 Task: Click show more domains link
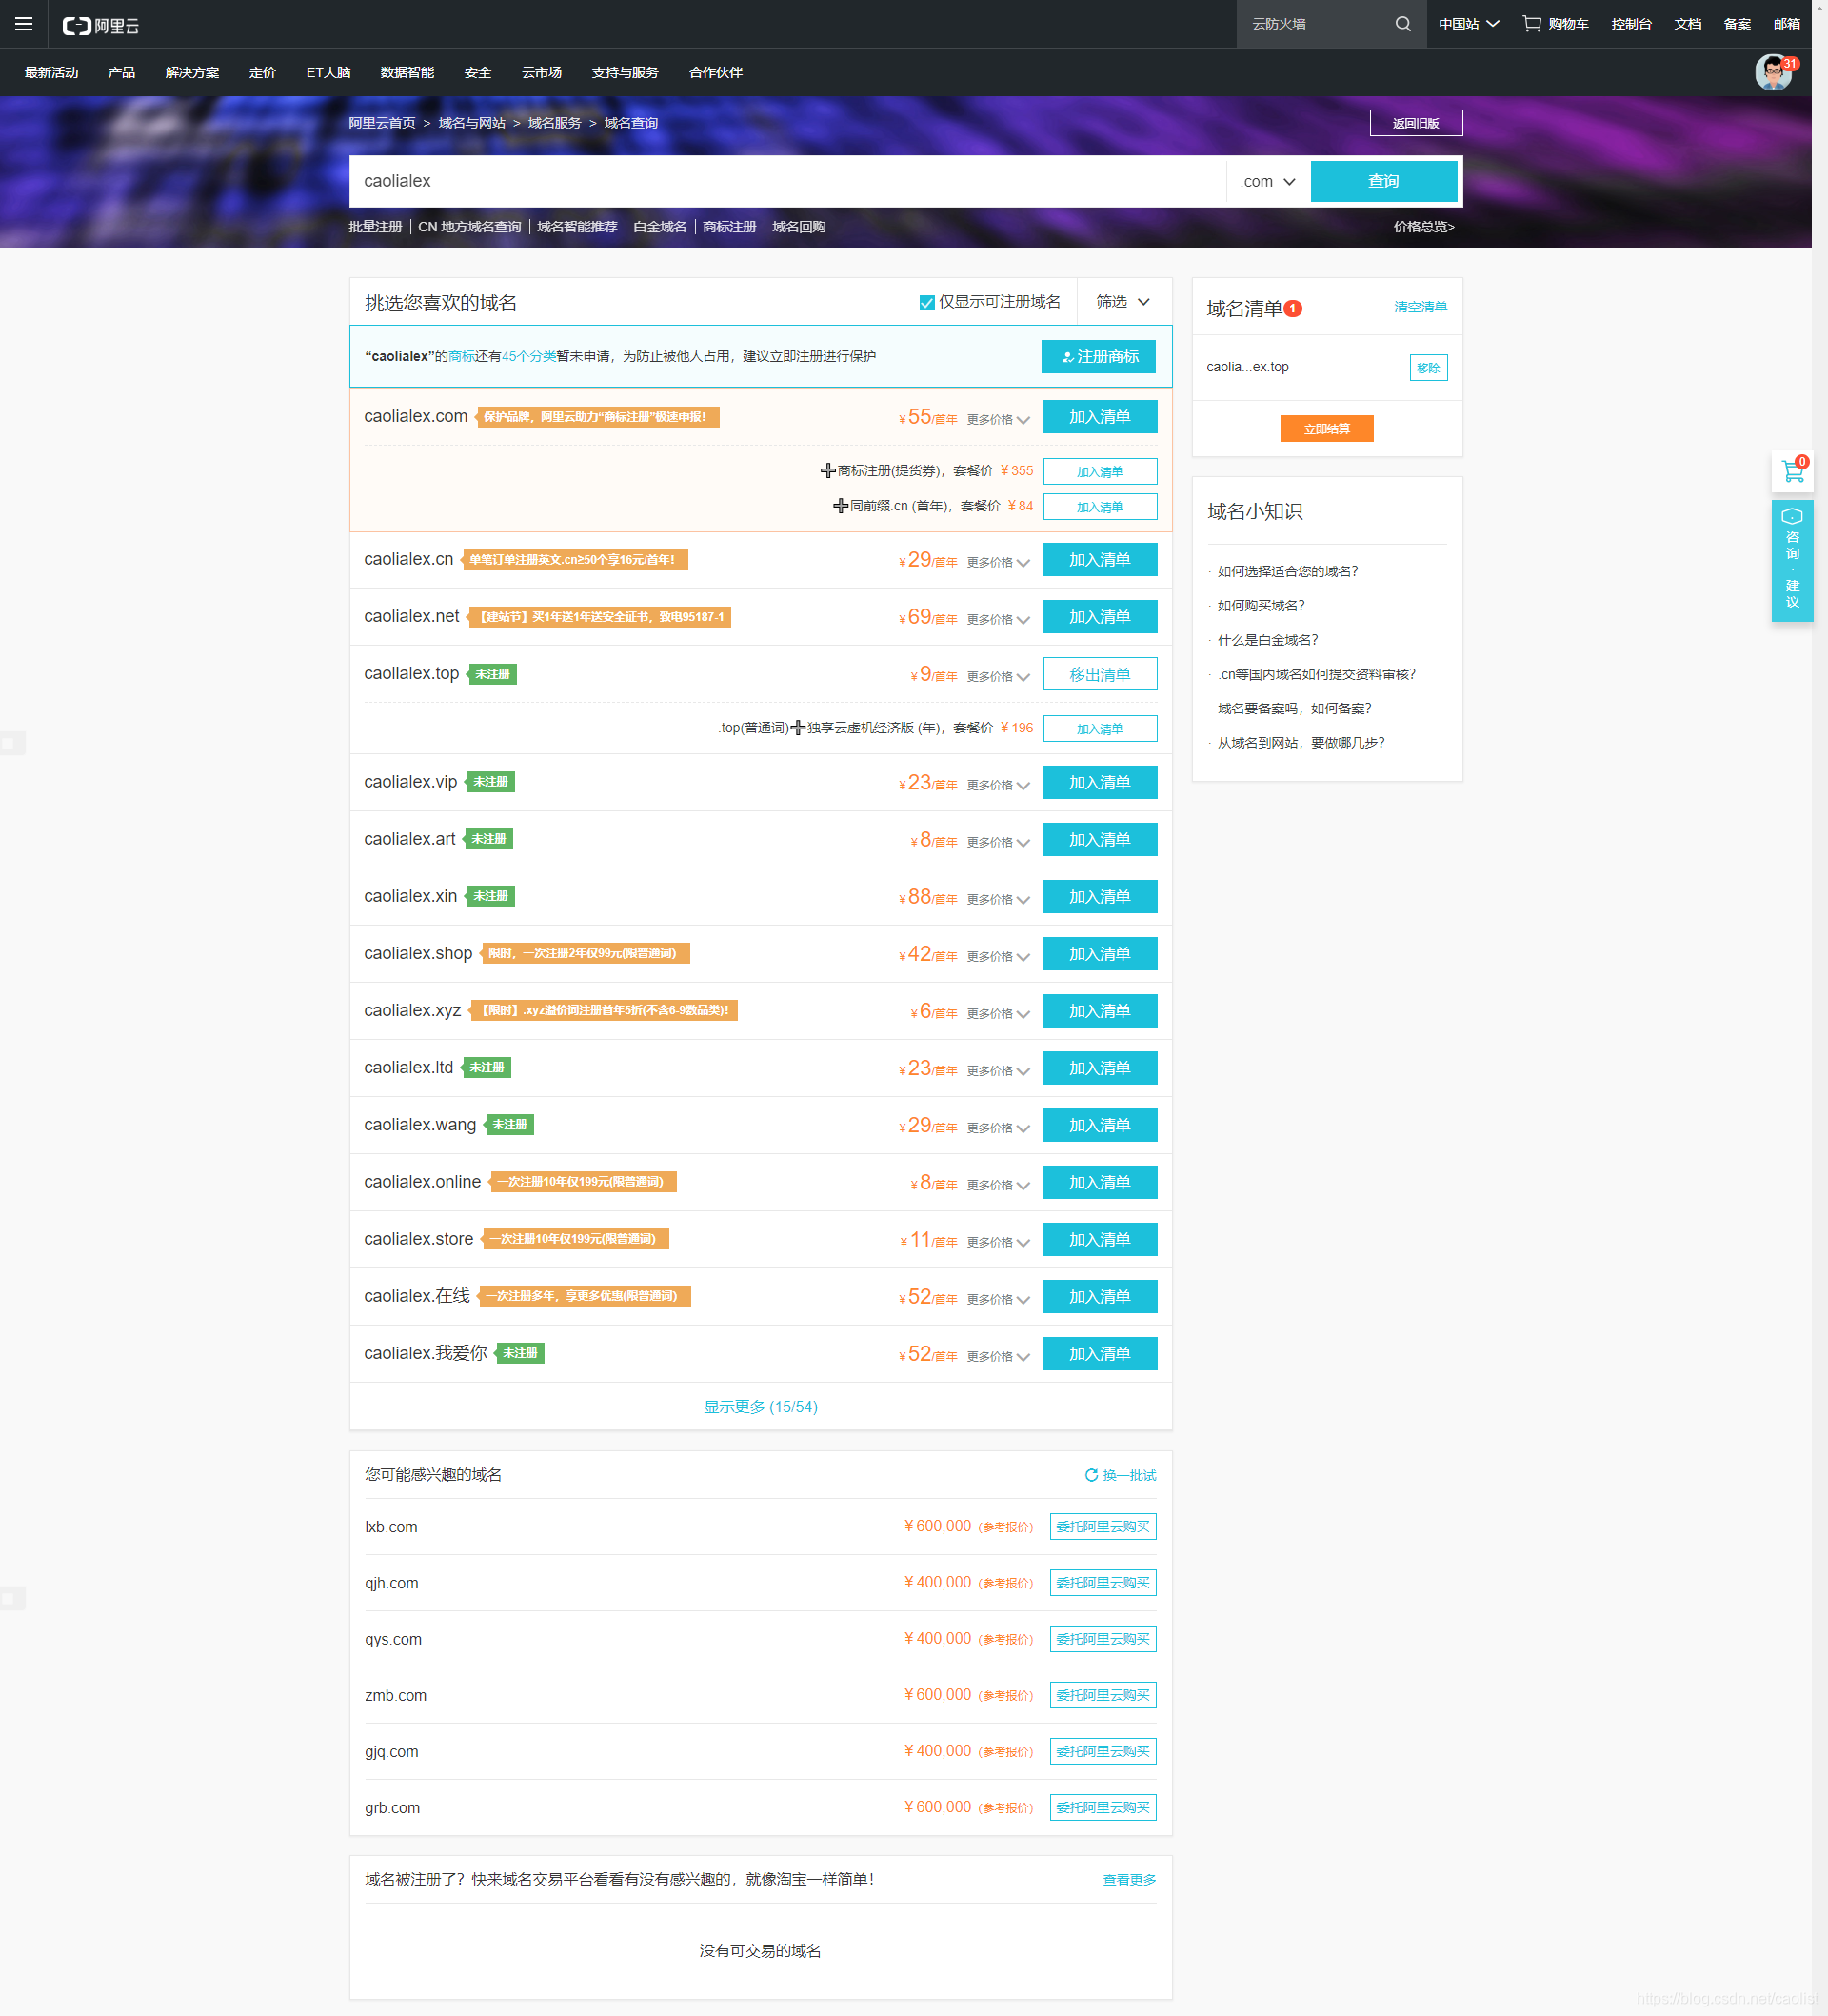[x=760, y=1407]
